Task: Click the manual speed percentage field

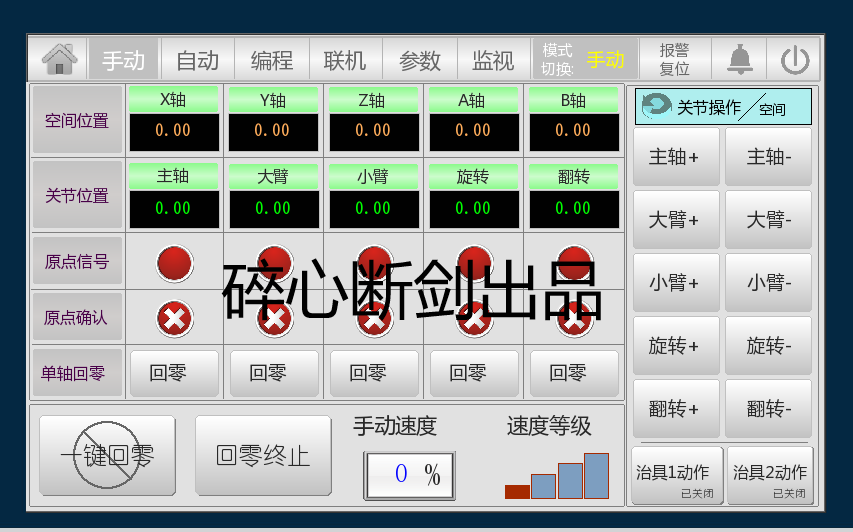Action: tap(408, 475)
